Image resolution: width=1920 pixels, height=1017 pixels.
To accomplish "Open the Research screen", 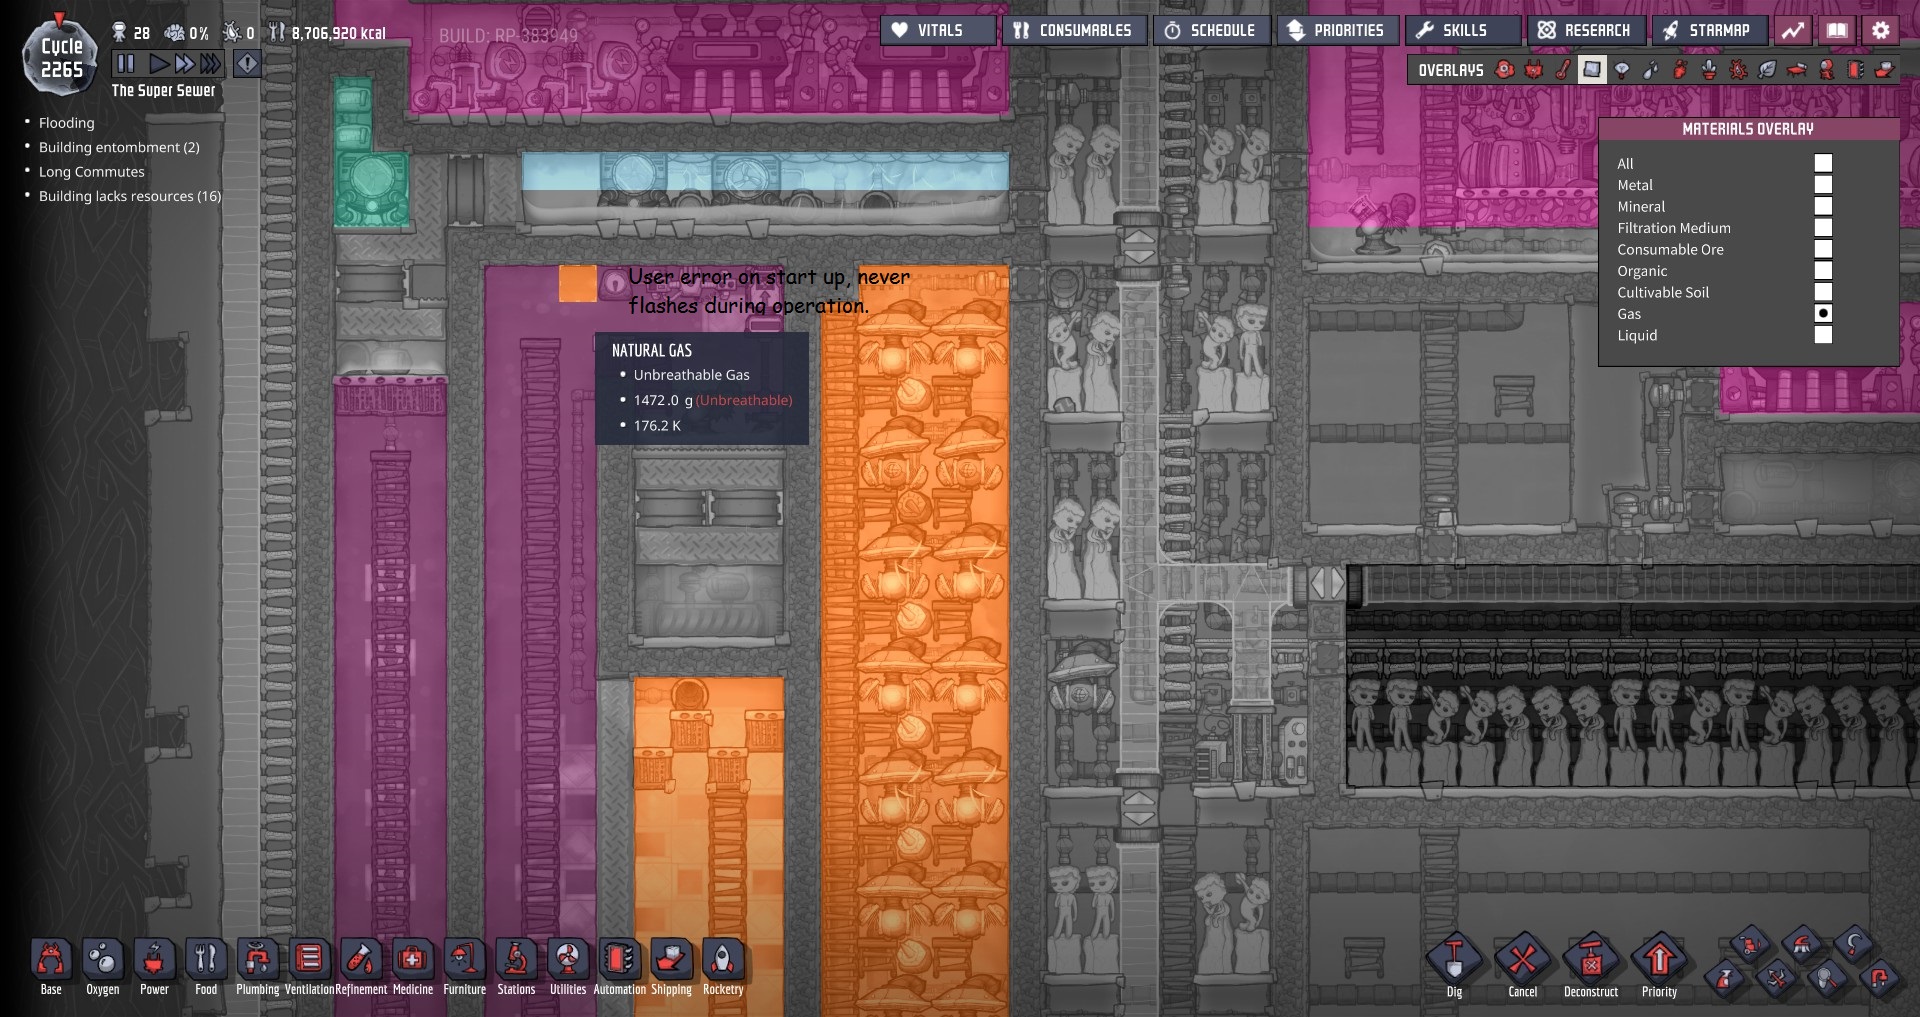I will (1585, 31).
